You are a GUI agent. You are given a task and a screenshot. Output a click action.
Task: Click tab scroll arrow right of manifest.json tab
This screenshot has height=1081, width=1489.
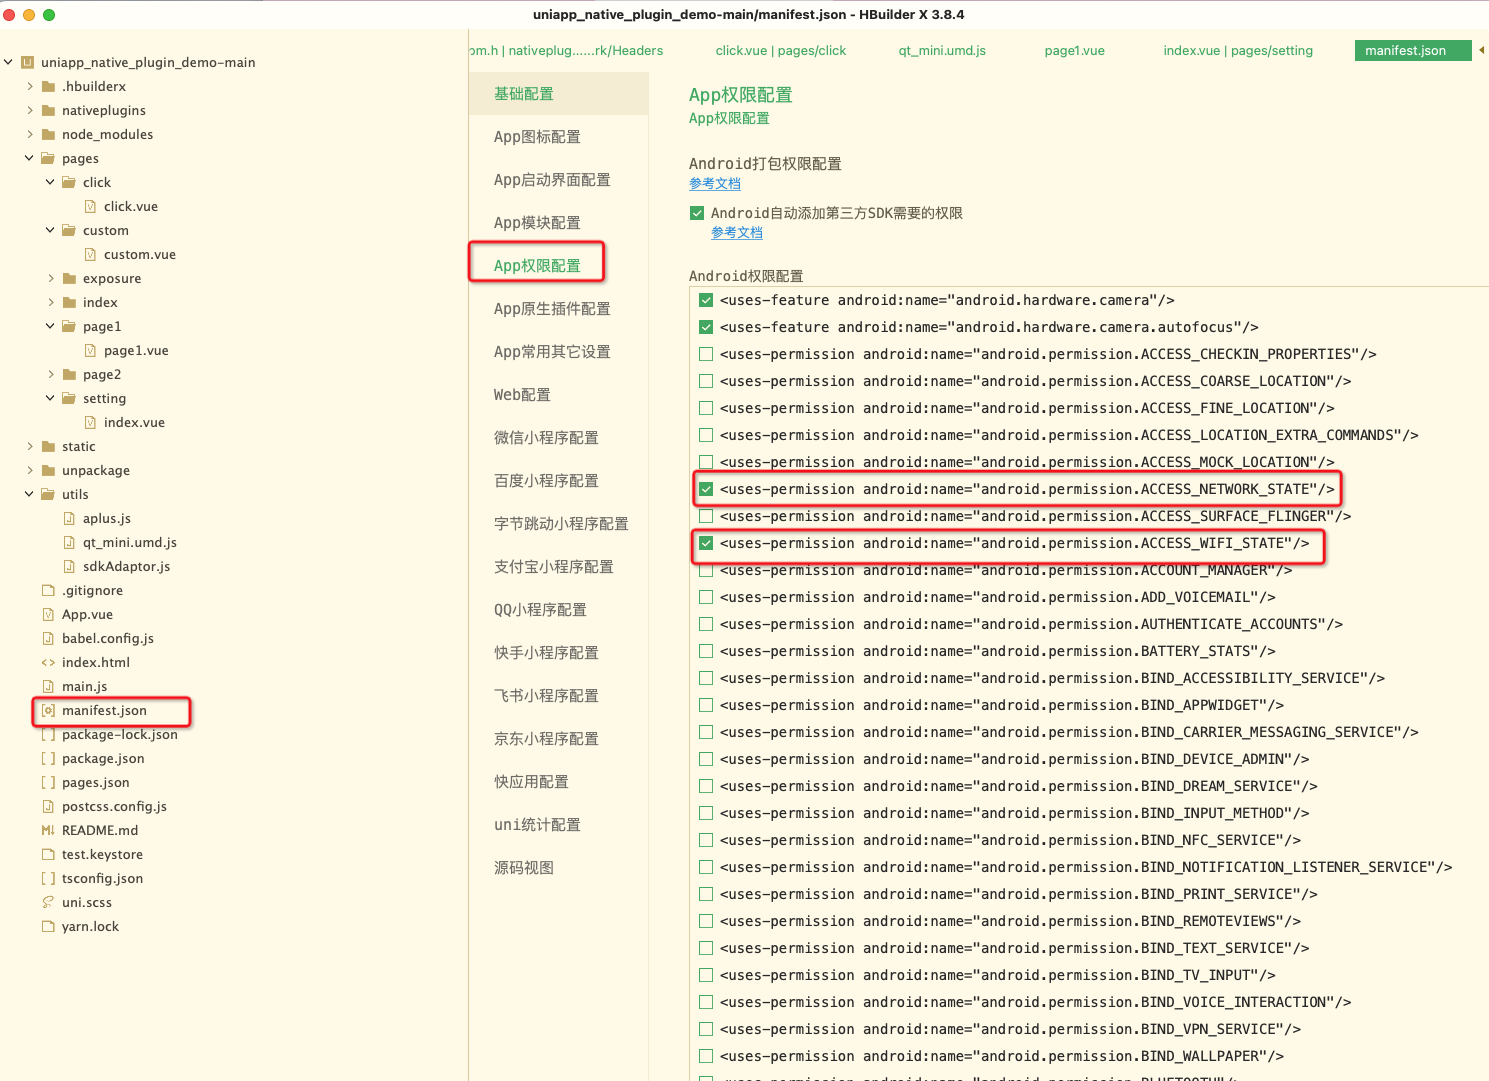1481,50
